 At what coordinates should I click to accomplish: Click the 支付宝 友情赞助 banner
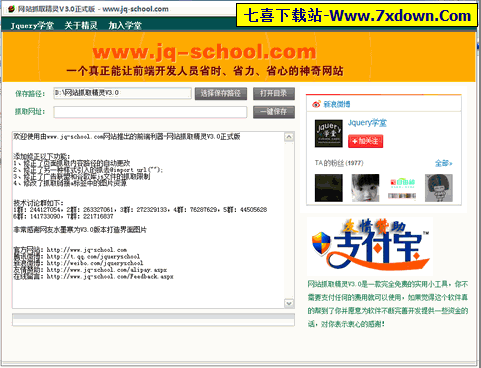(x=370, y=246)
